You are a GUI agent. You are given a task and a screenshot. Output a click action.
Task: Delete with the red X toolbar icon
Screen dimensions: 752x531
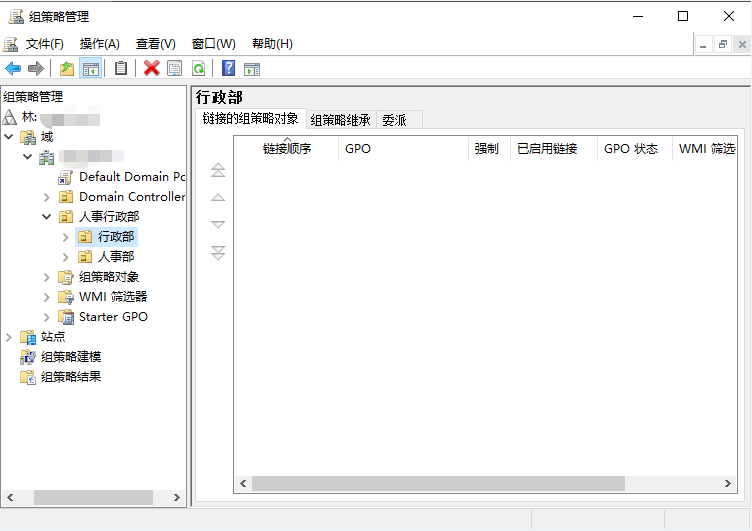152,69
